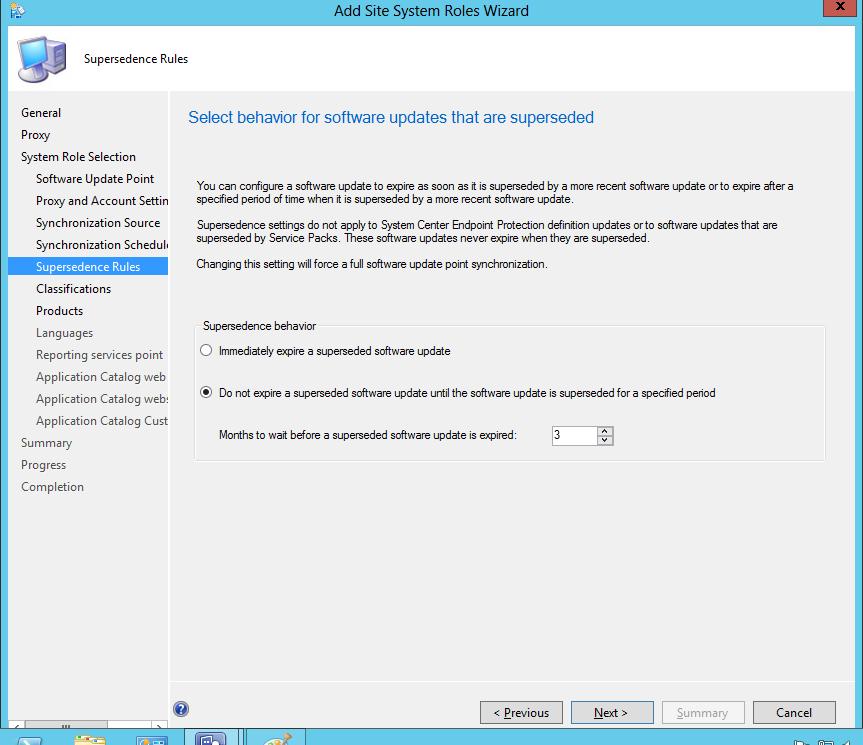
Task: Click Application Catalog Customizations sidebar entry
Action: [x=102, y=421]
